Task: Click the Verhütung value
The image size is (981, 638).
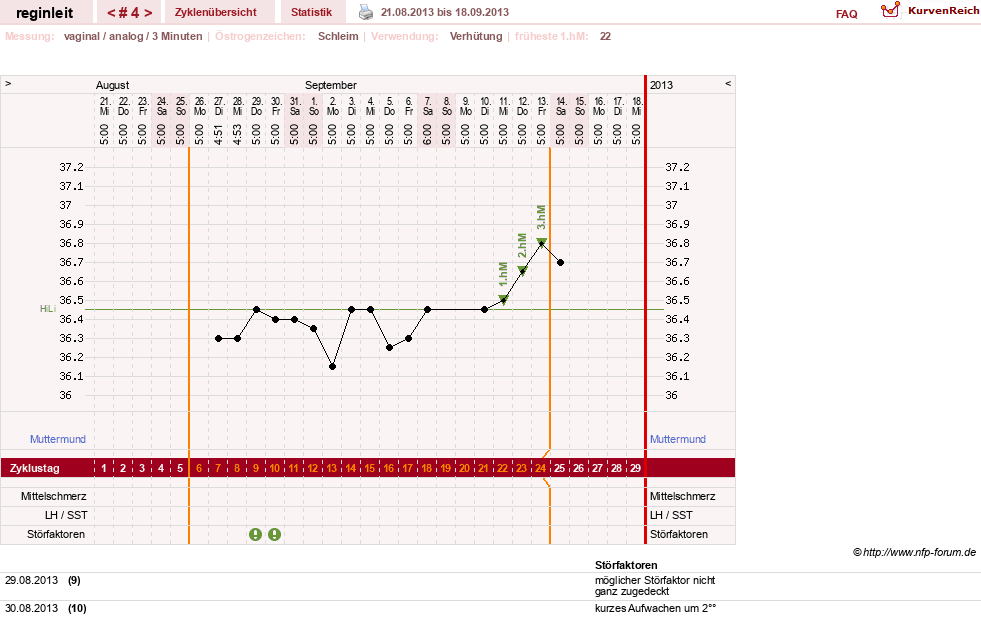Action: pyautogui.click(x=476, y=36)
